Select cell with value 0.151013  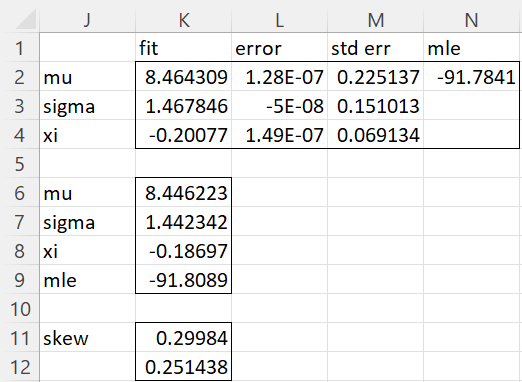pos(376,105)
